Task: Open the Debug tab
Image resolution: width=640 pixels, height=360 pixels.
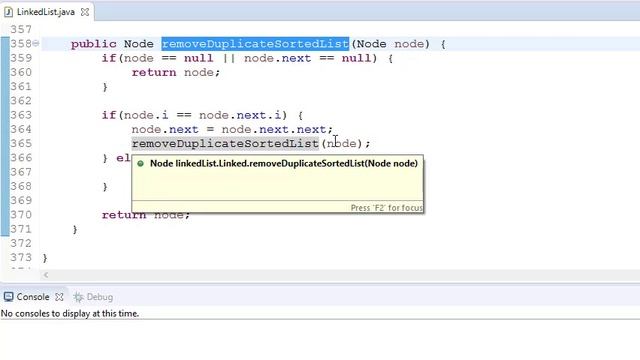Action: (x=100, y=297)
